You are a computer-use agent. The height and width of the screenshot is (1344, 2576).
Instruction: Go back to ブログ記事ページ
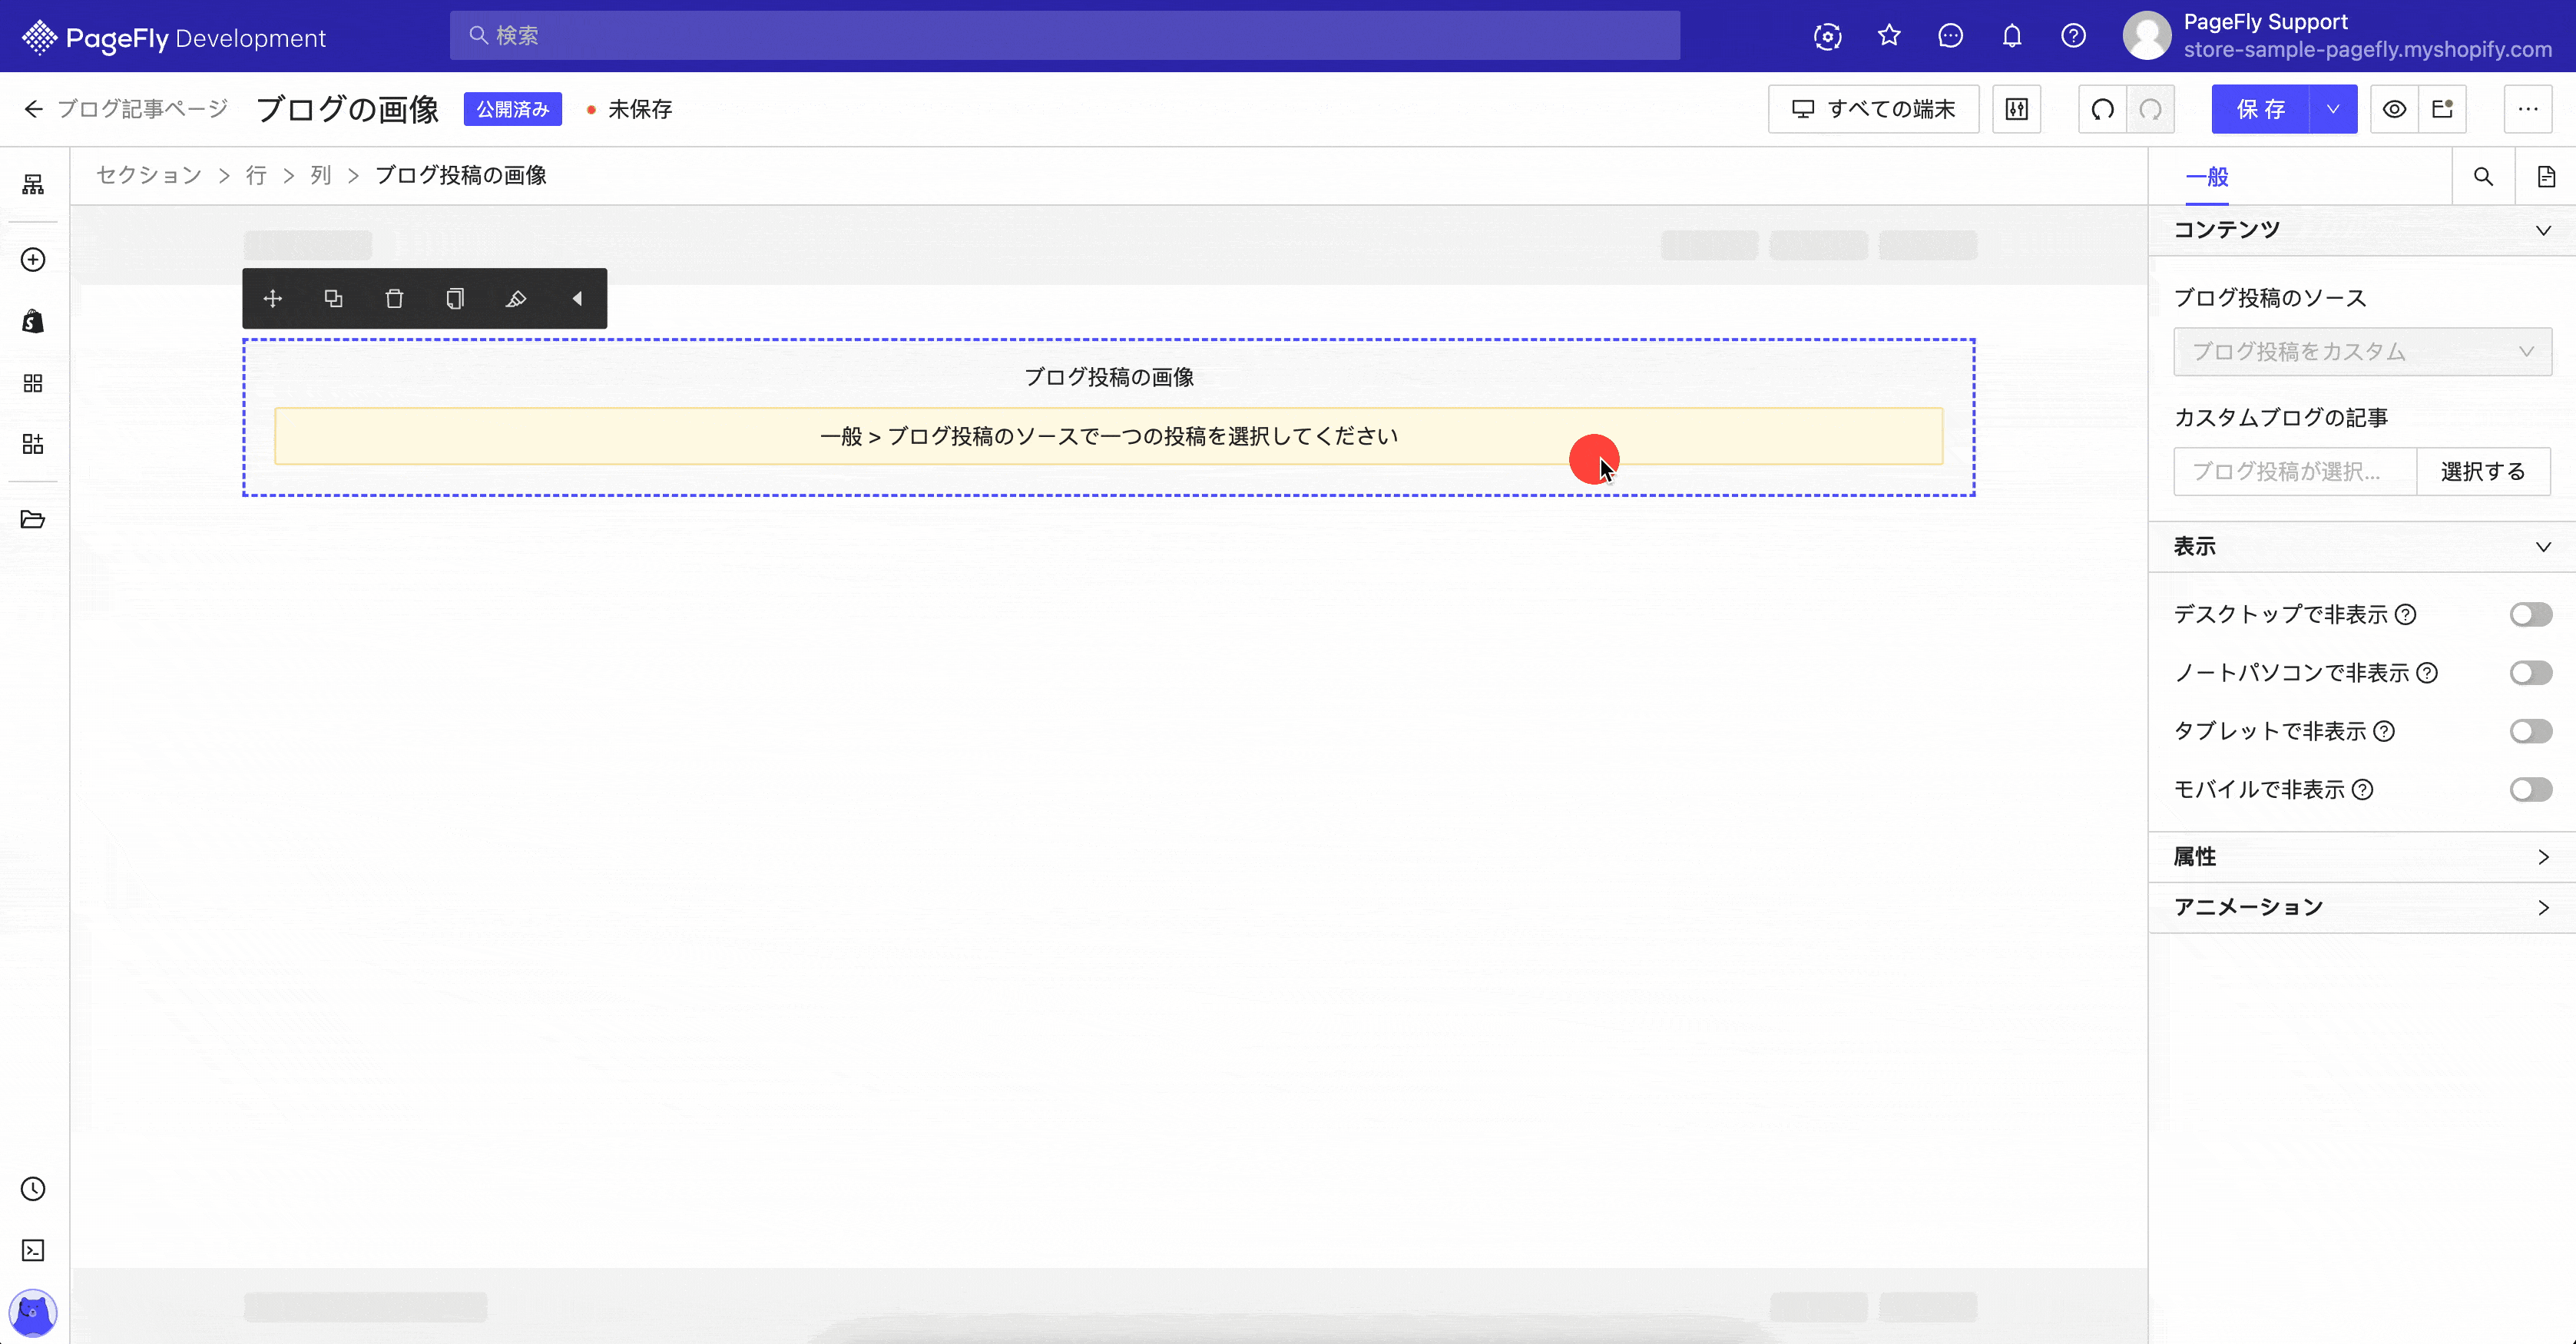click(126, 109)
